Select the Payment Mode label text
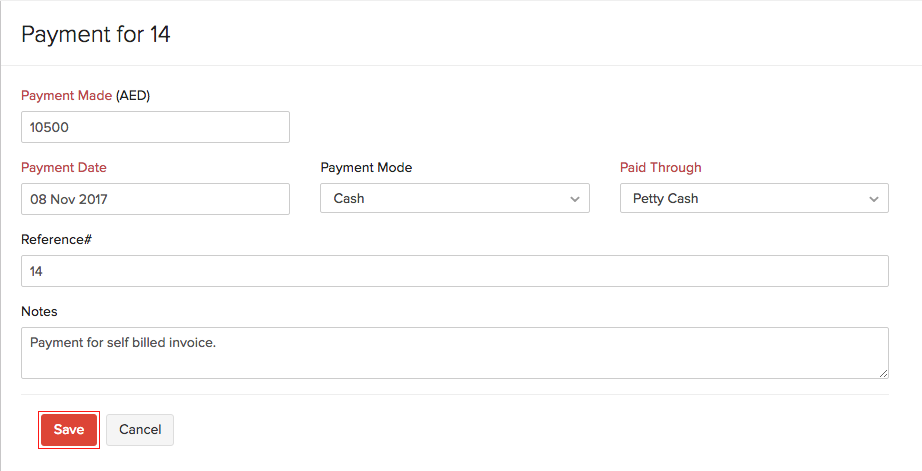The width and height of the screenshot is (922, 471). click(x=366, y=168)
